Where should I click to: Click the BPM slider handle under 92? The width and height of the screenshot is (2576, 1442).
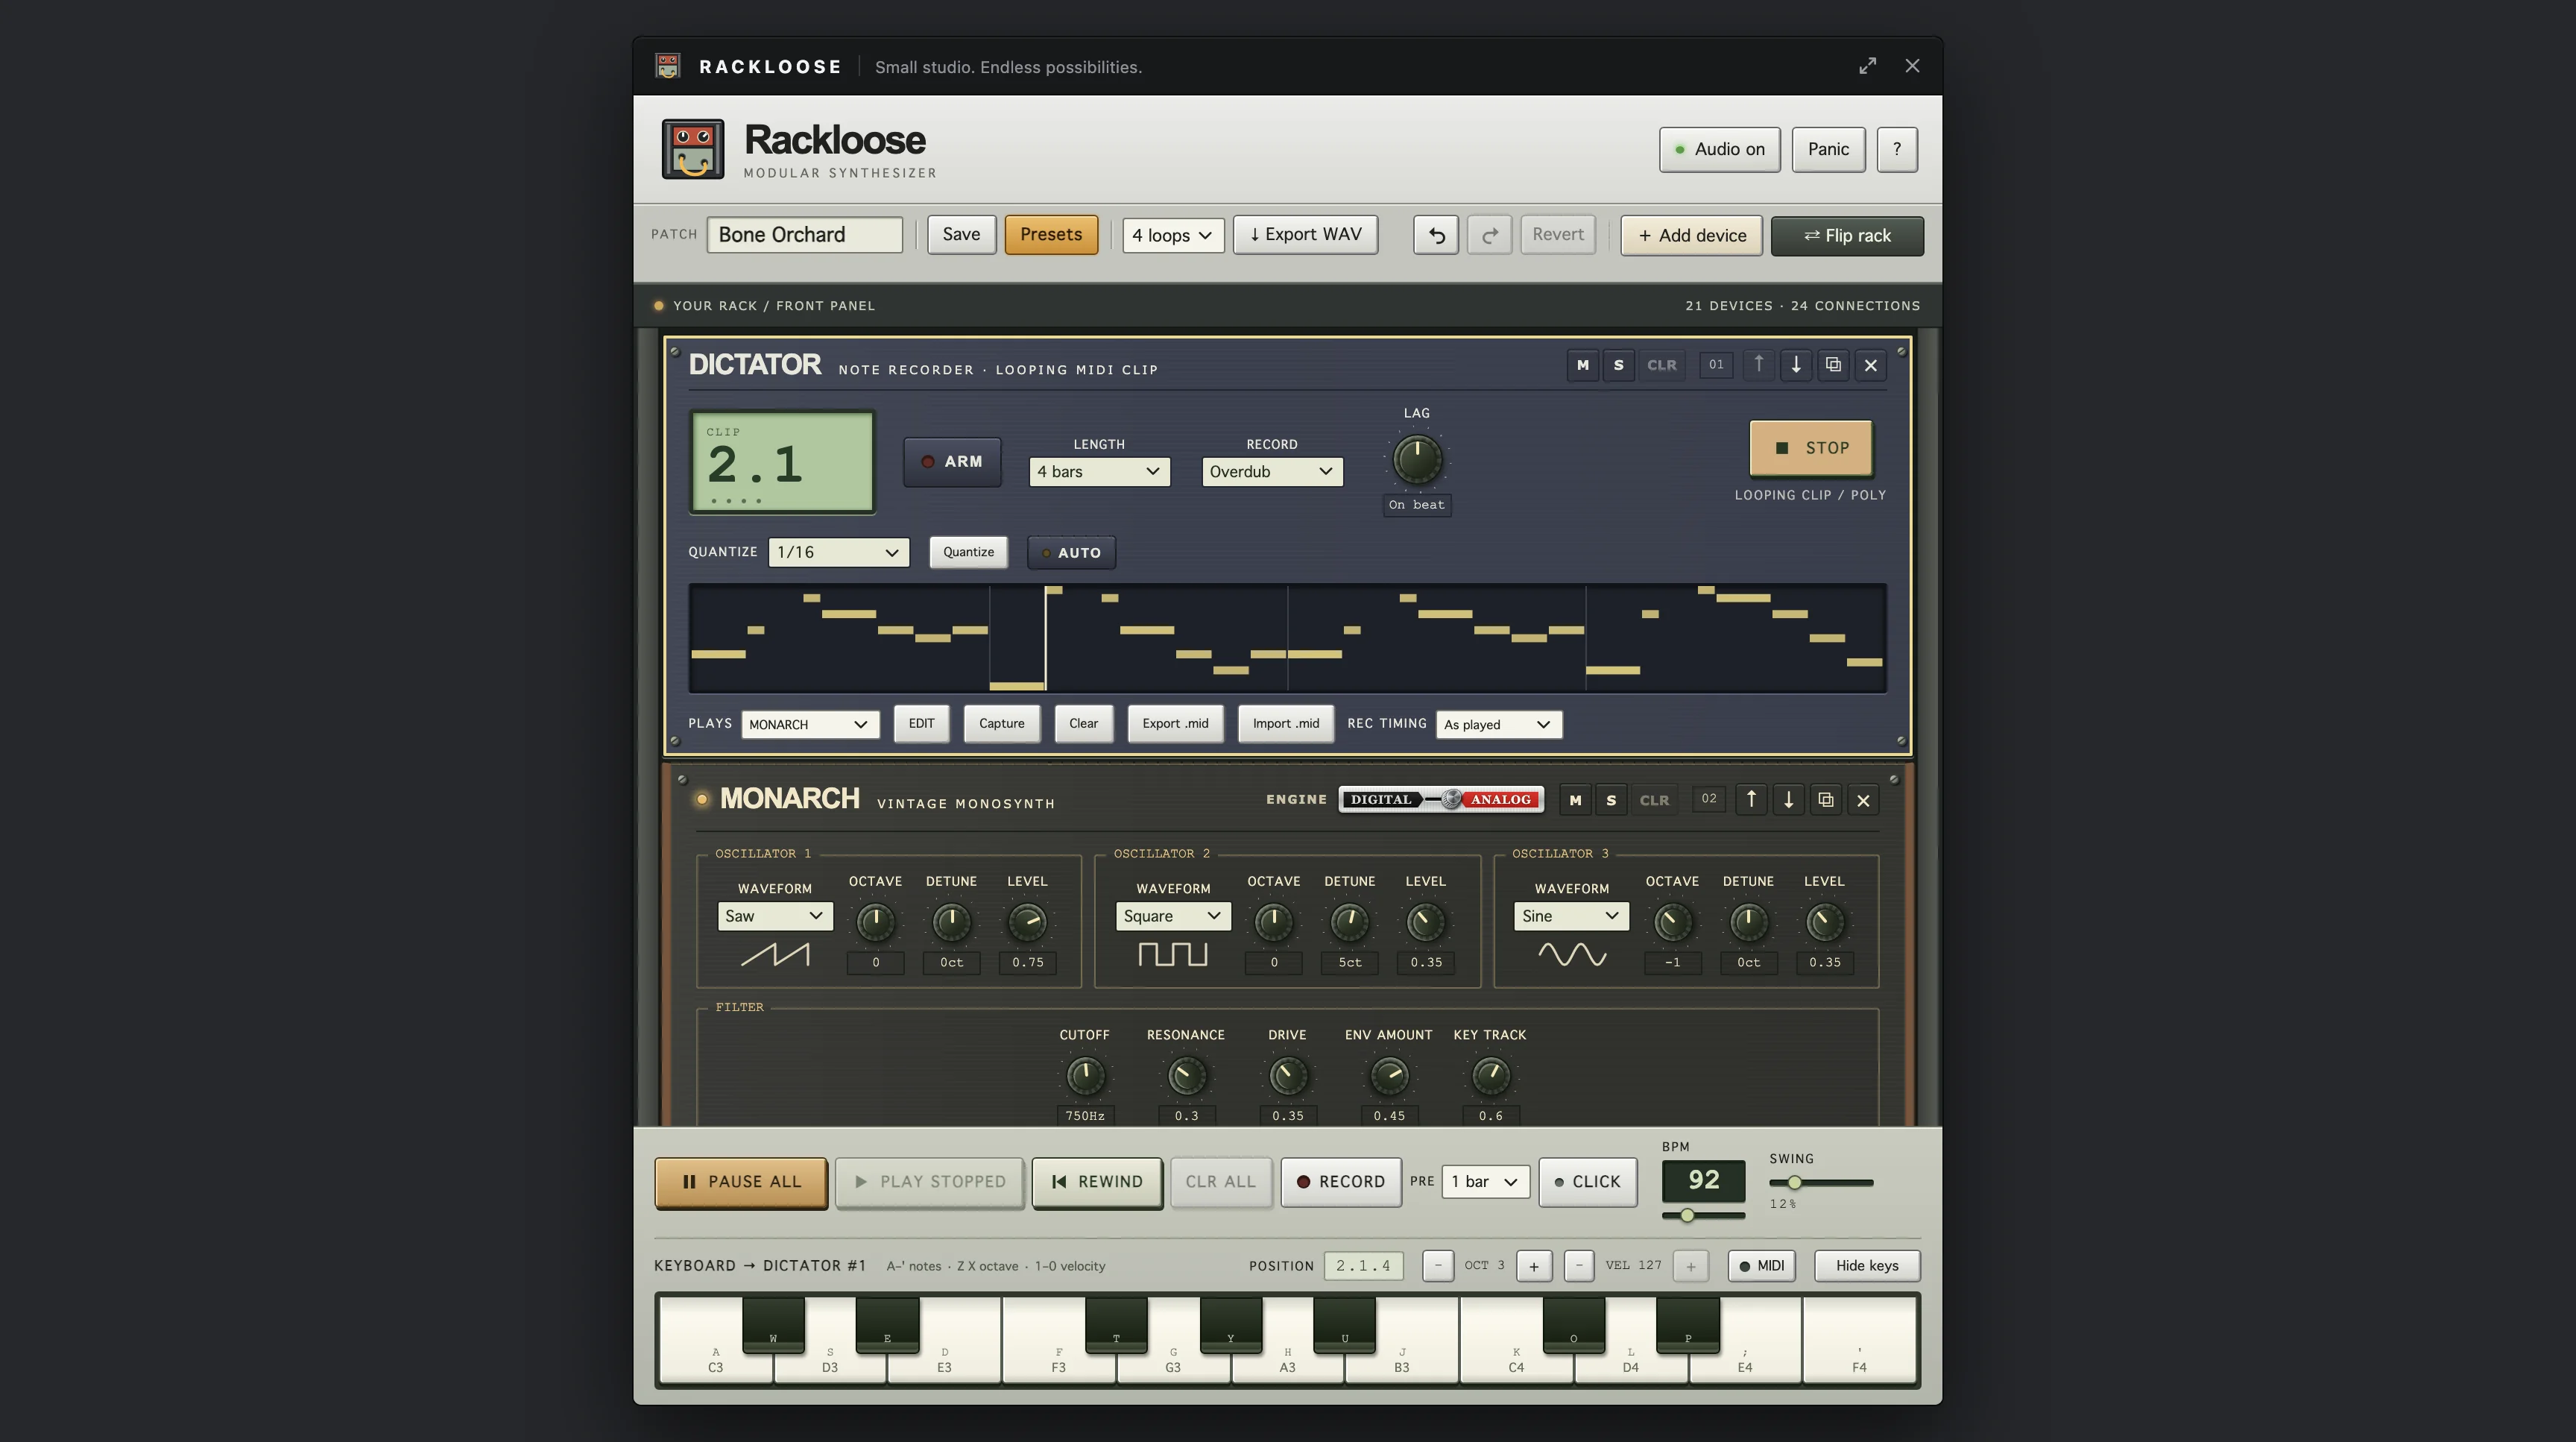point(1687,1216)
